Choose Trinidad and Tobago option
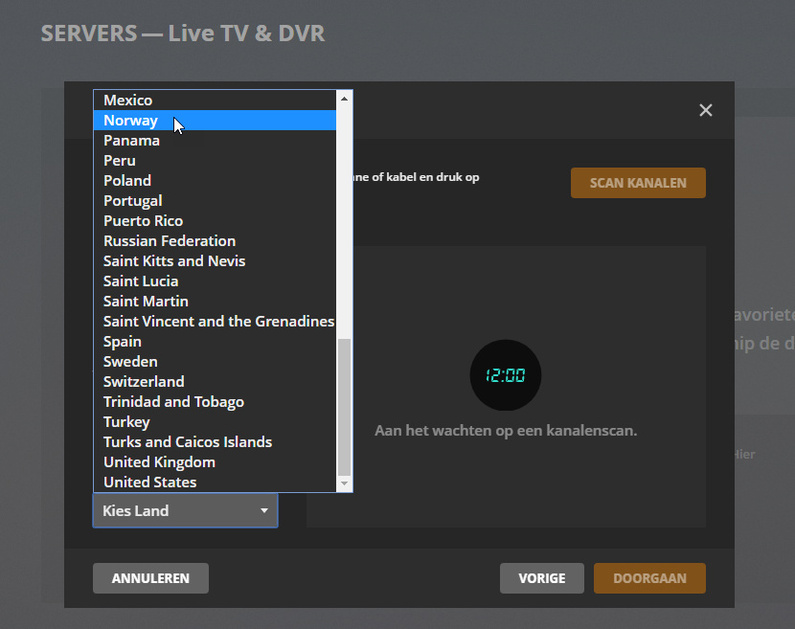 (x=215, y=402)
